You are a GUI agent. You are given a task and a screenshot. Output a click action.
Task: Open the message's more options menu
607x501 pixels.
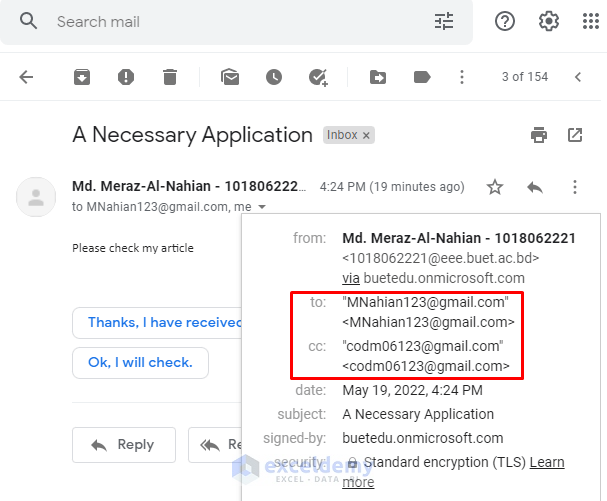575,187
